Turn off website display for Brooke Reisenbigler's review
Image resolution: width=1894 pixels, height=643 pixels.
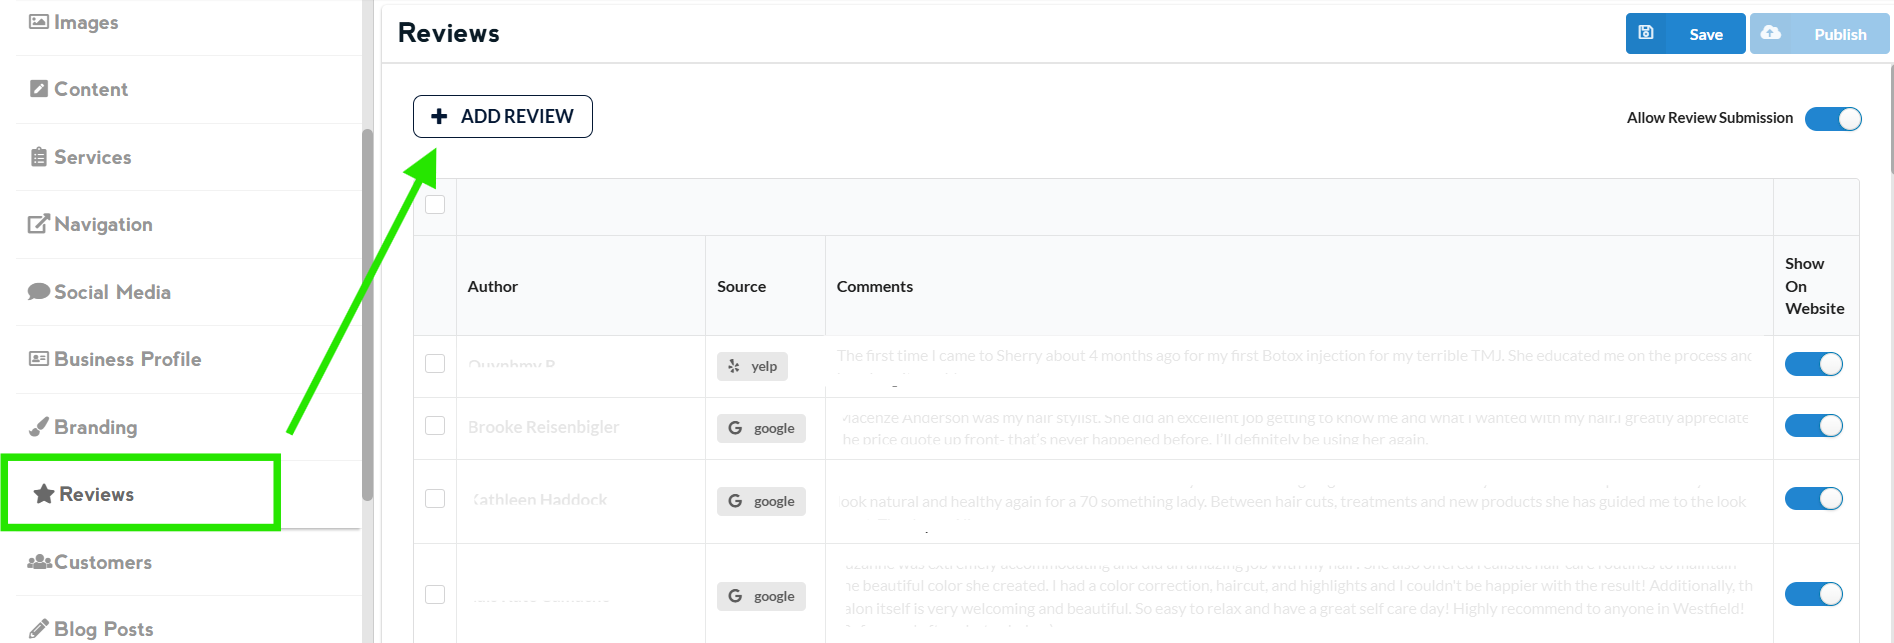1813,426
